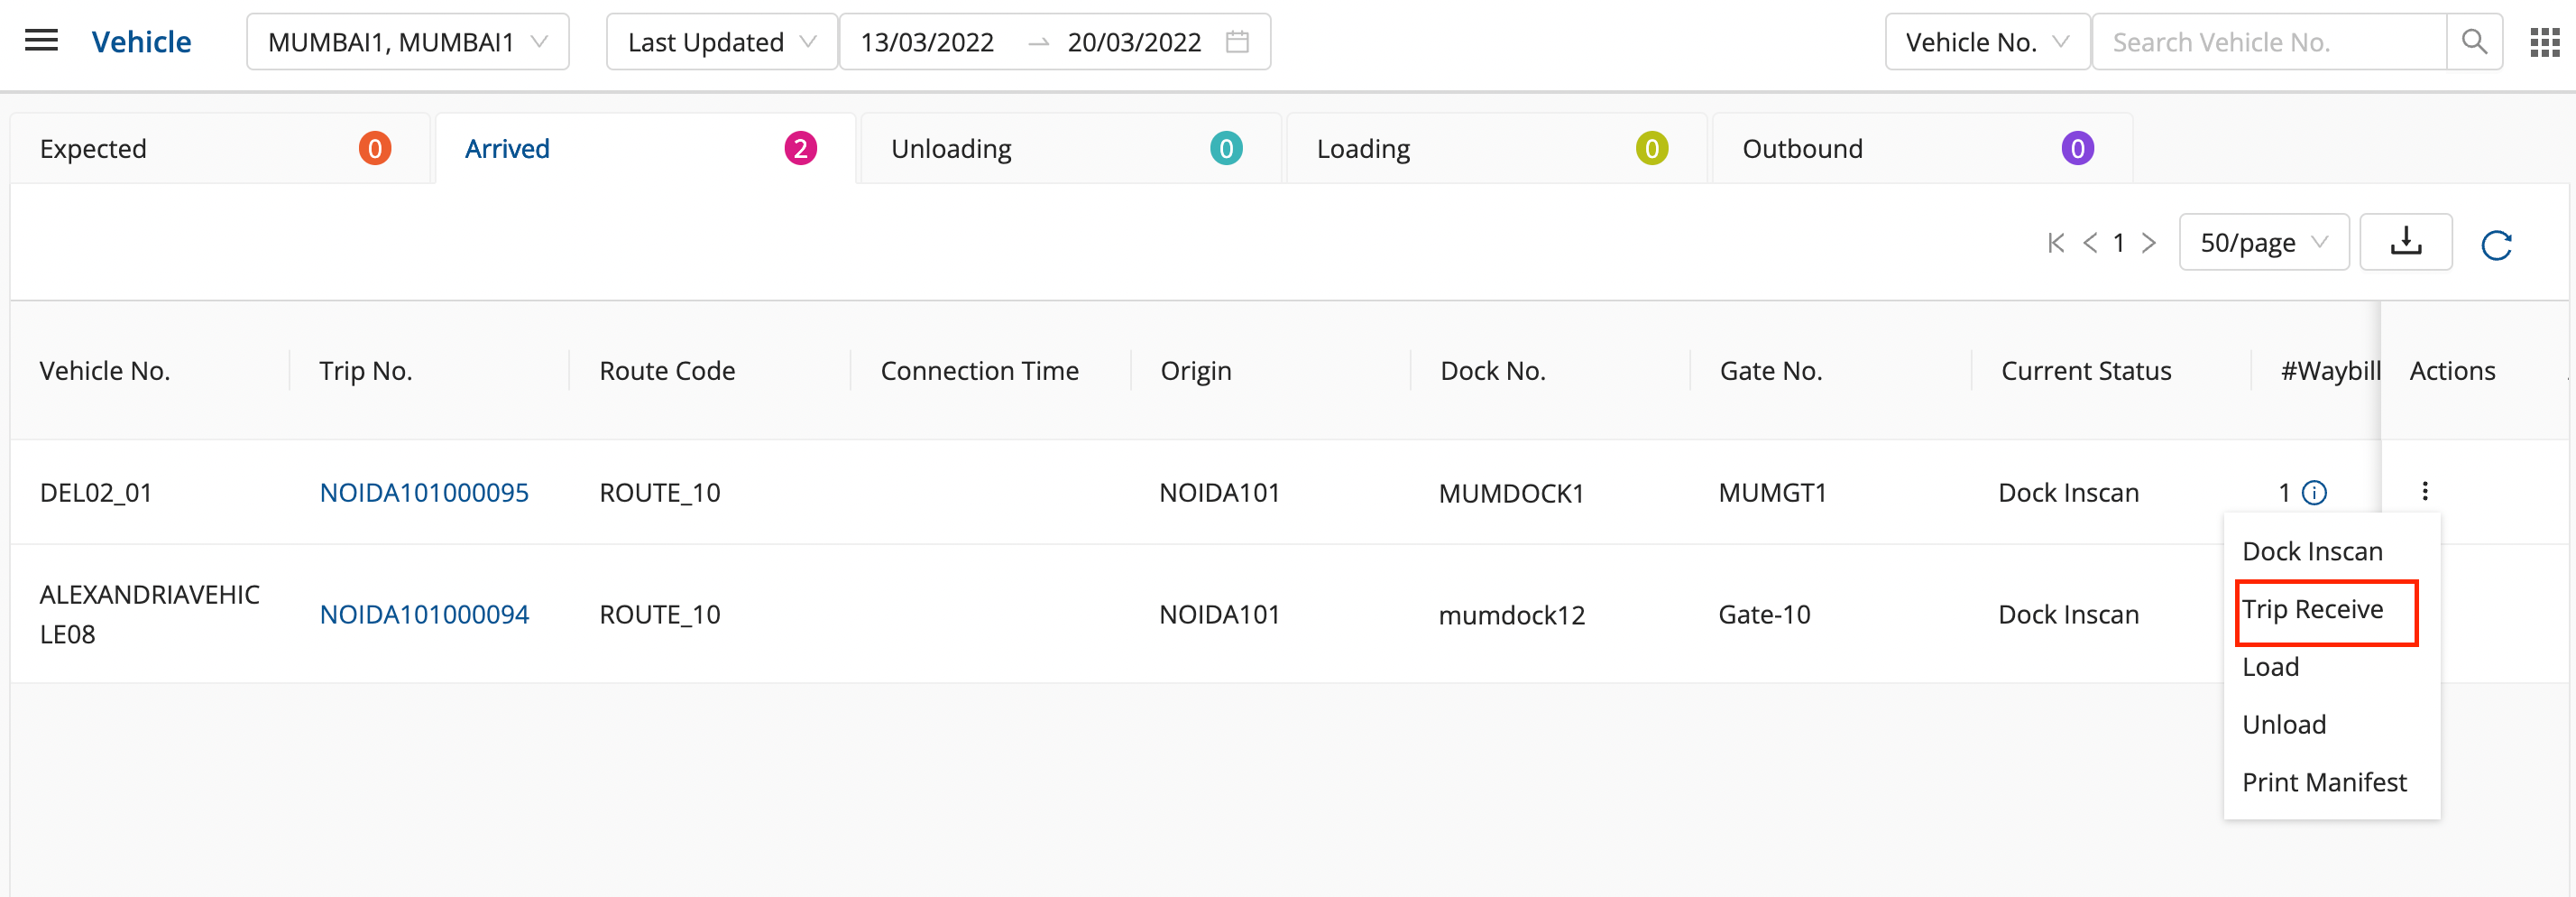Click the search magnifier icon

(x=2473, y=42)
